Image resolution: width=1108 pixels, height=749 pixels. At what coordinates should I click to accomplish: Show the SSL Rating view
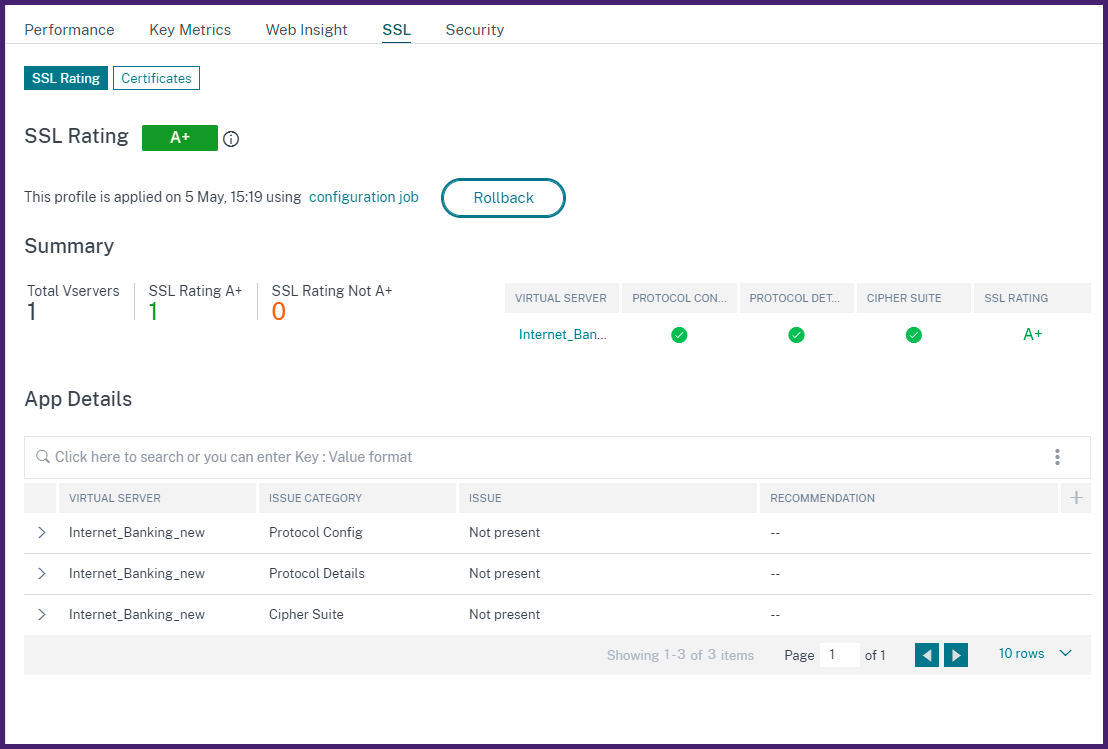point(66,78)
